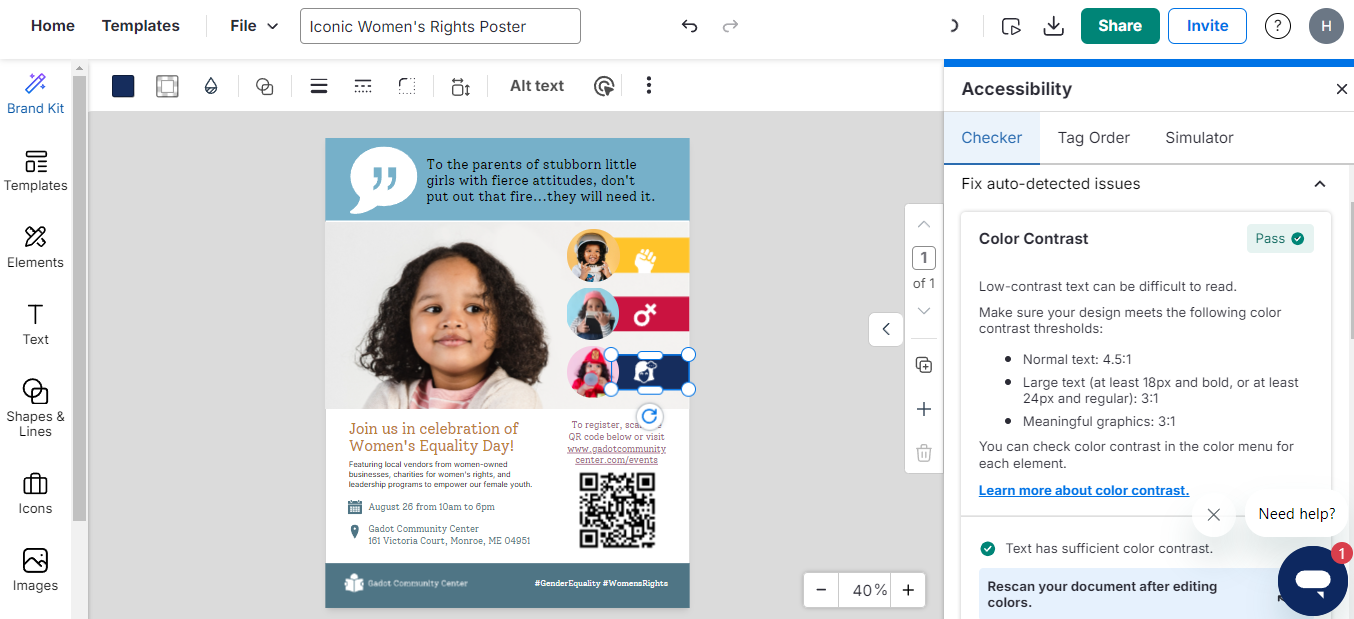Switch to the Checker tab
The width and height of the screenshot is (1354, 619).
click(992, 138)
